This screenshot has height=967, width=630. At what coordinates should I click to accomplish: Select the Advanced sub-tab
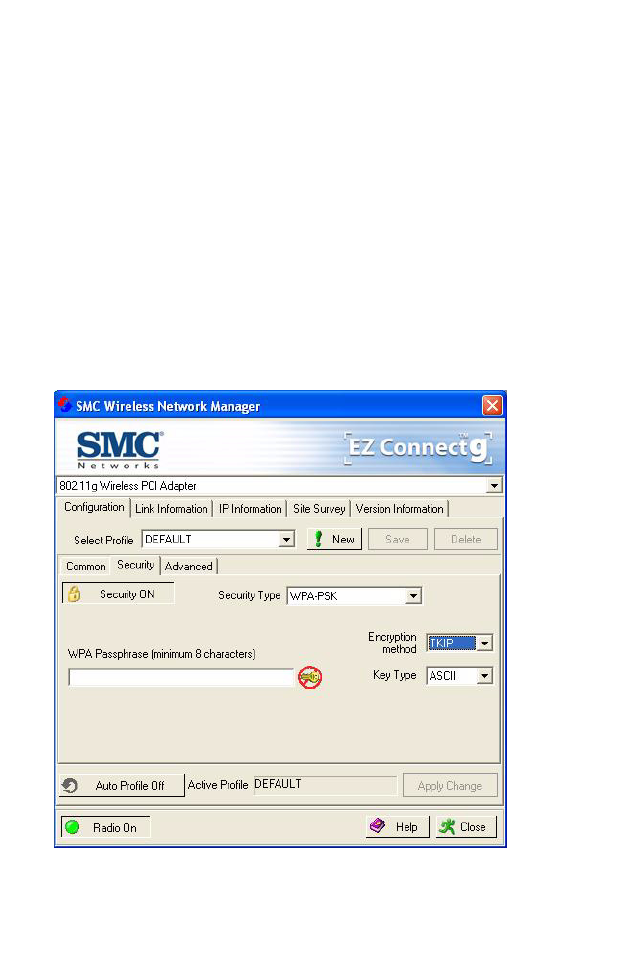[x=189, y=566]
